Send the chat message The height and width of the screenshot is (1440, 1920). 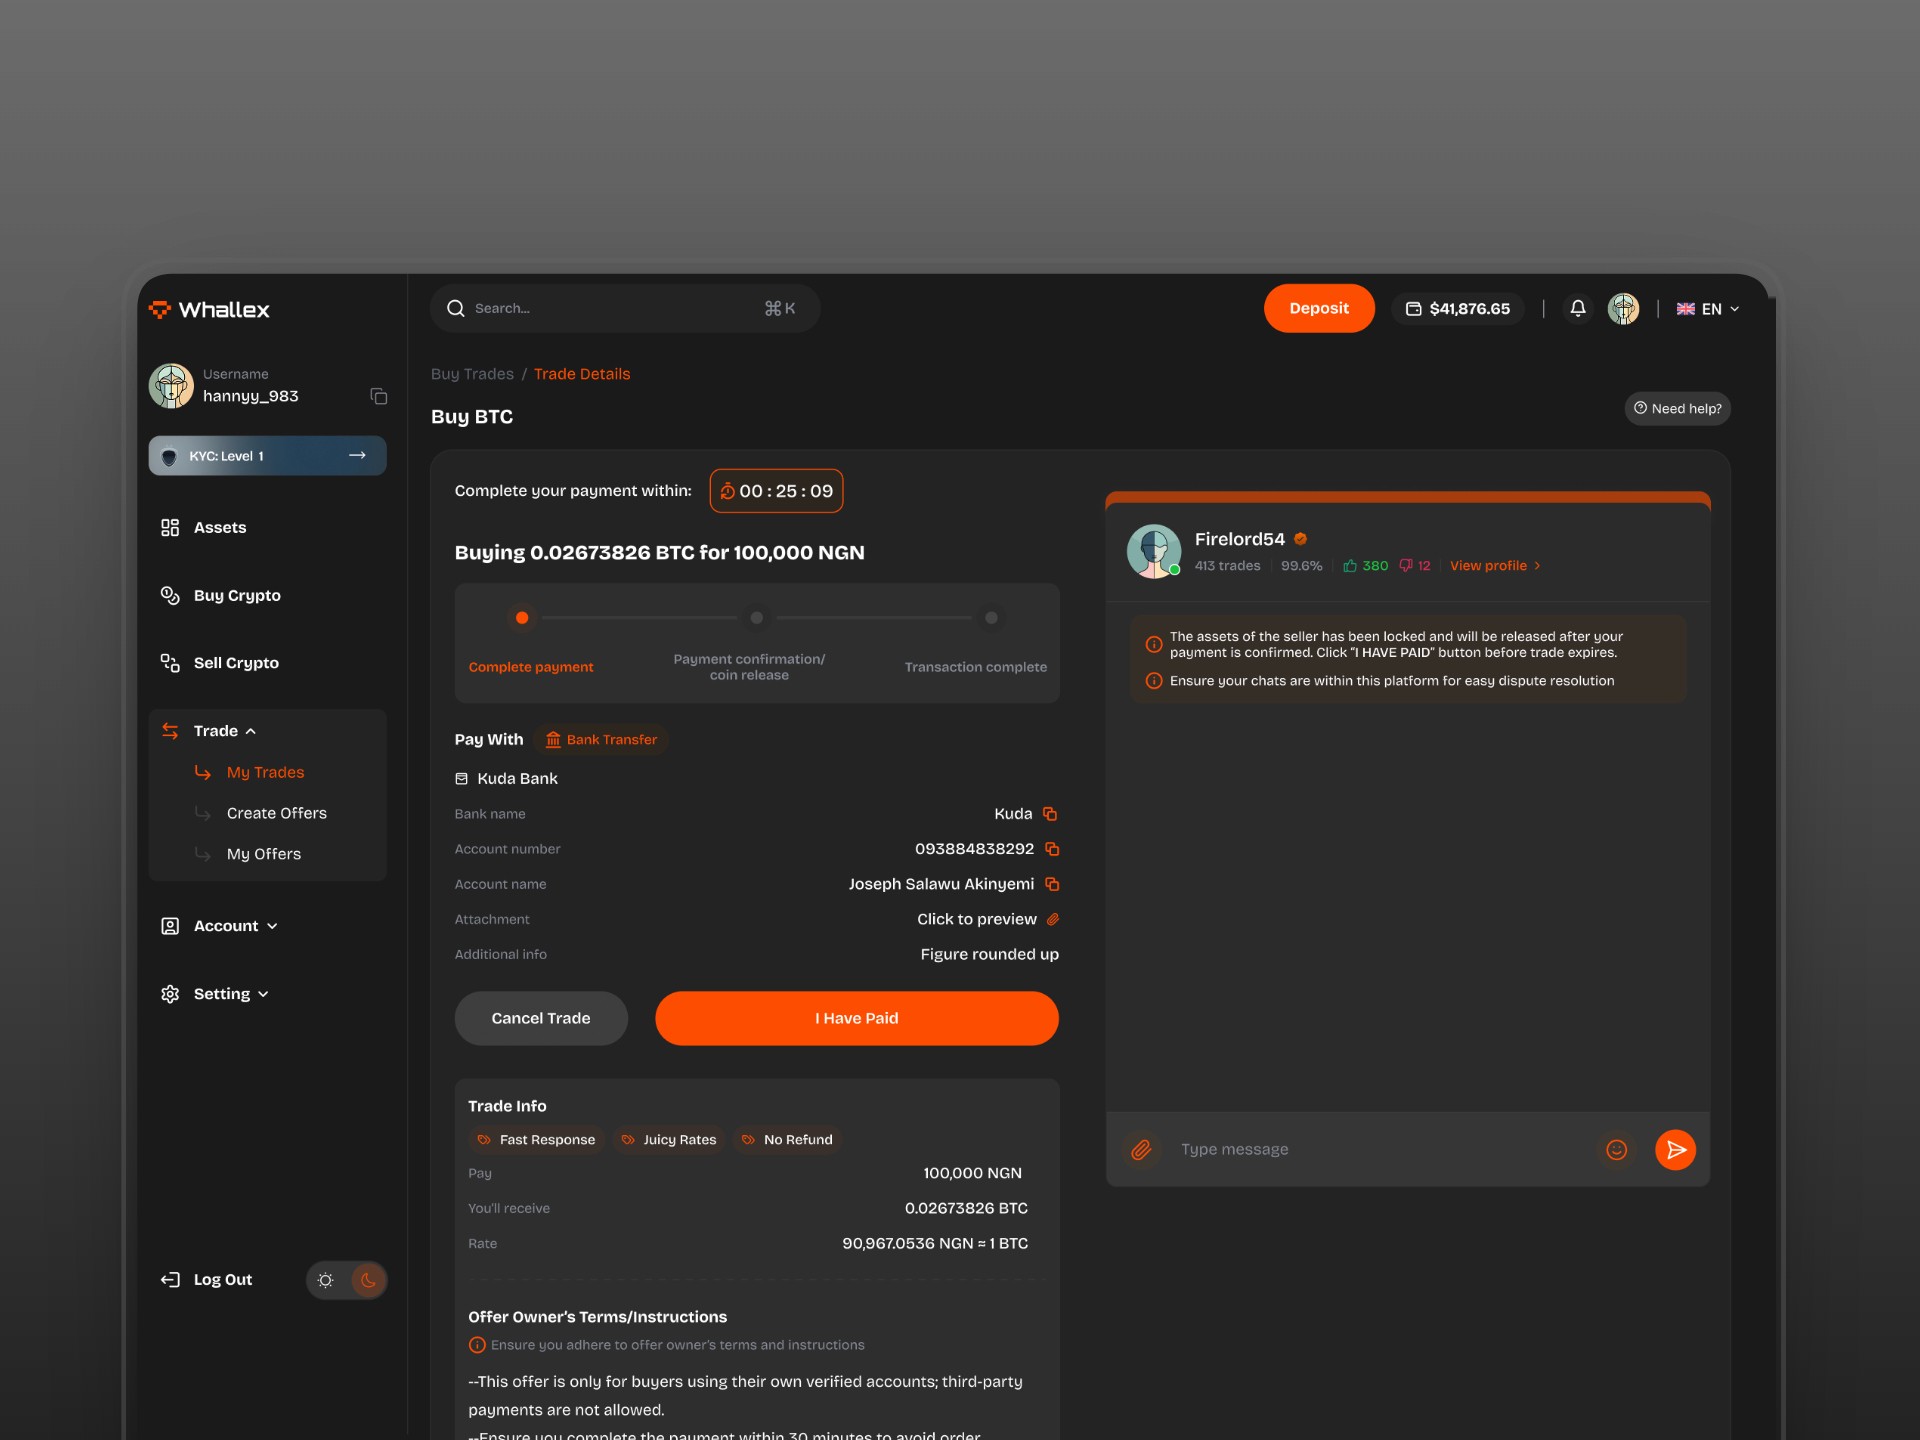coord(1675,1150)
